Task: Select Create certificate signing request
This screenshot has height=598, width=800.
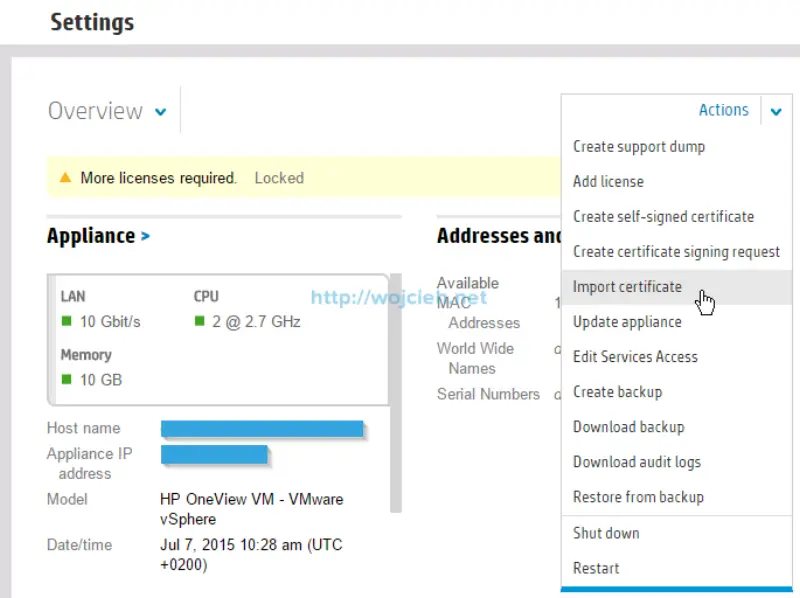Action: pos(677,252)
